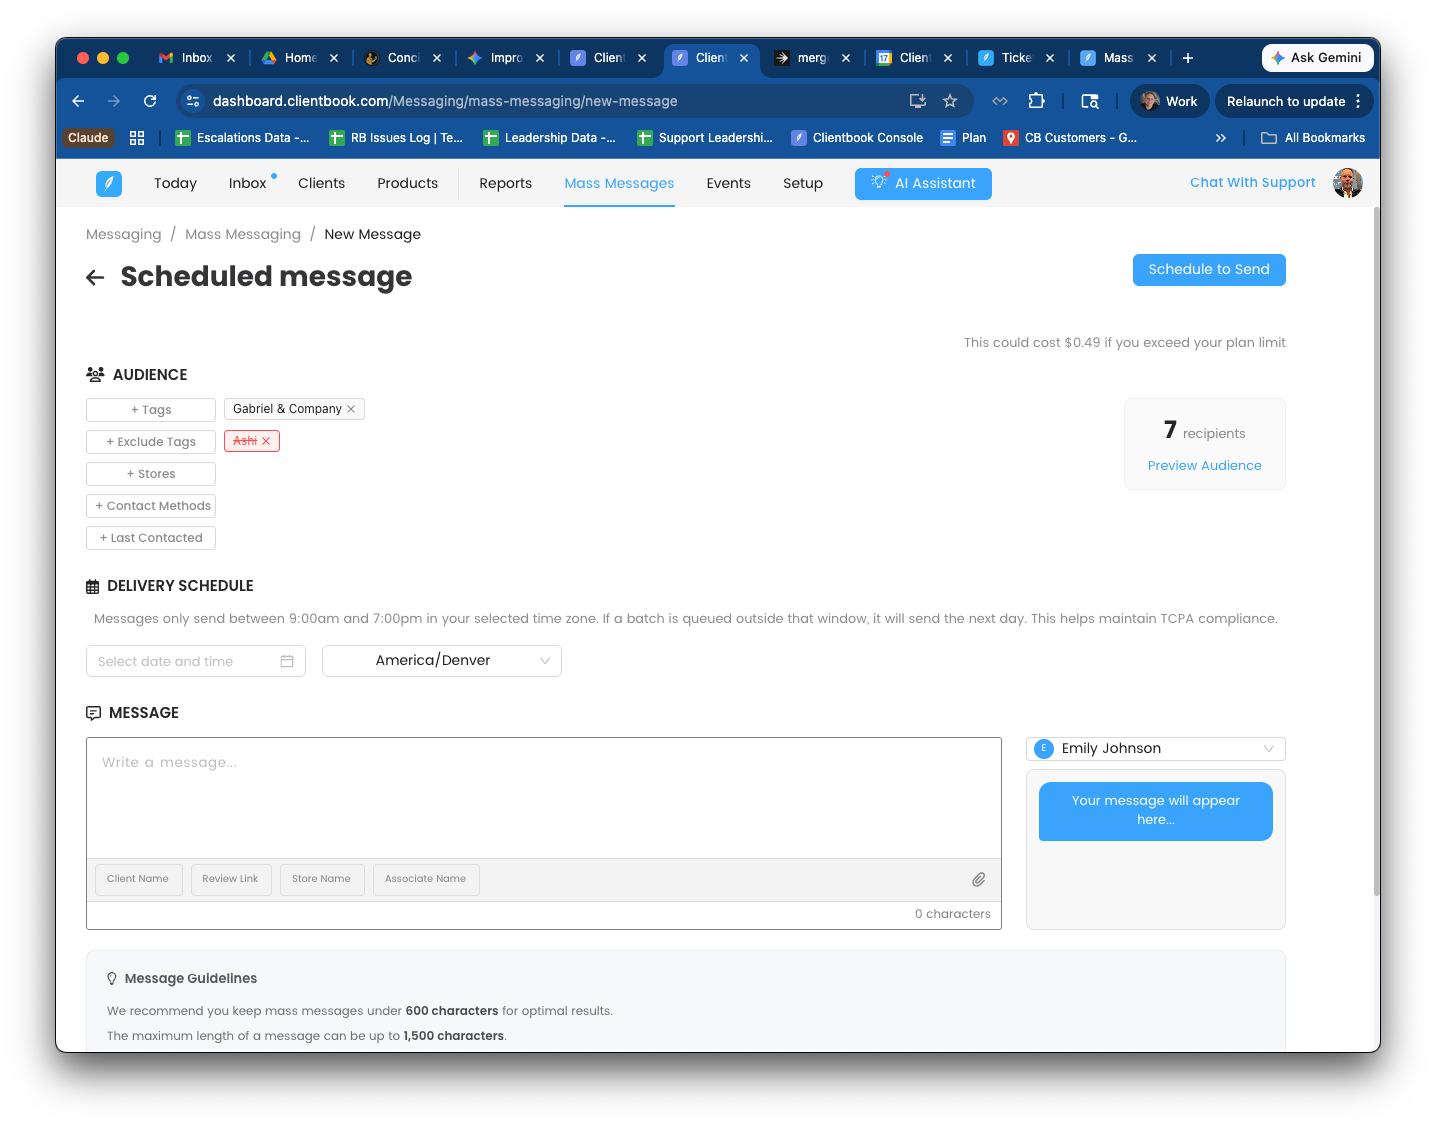Viewport: 1436px width, 1126px height.
Task: Click Ask Gemini button
Action: (x=1317, y=58)
